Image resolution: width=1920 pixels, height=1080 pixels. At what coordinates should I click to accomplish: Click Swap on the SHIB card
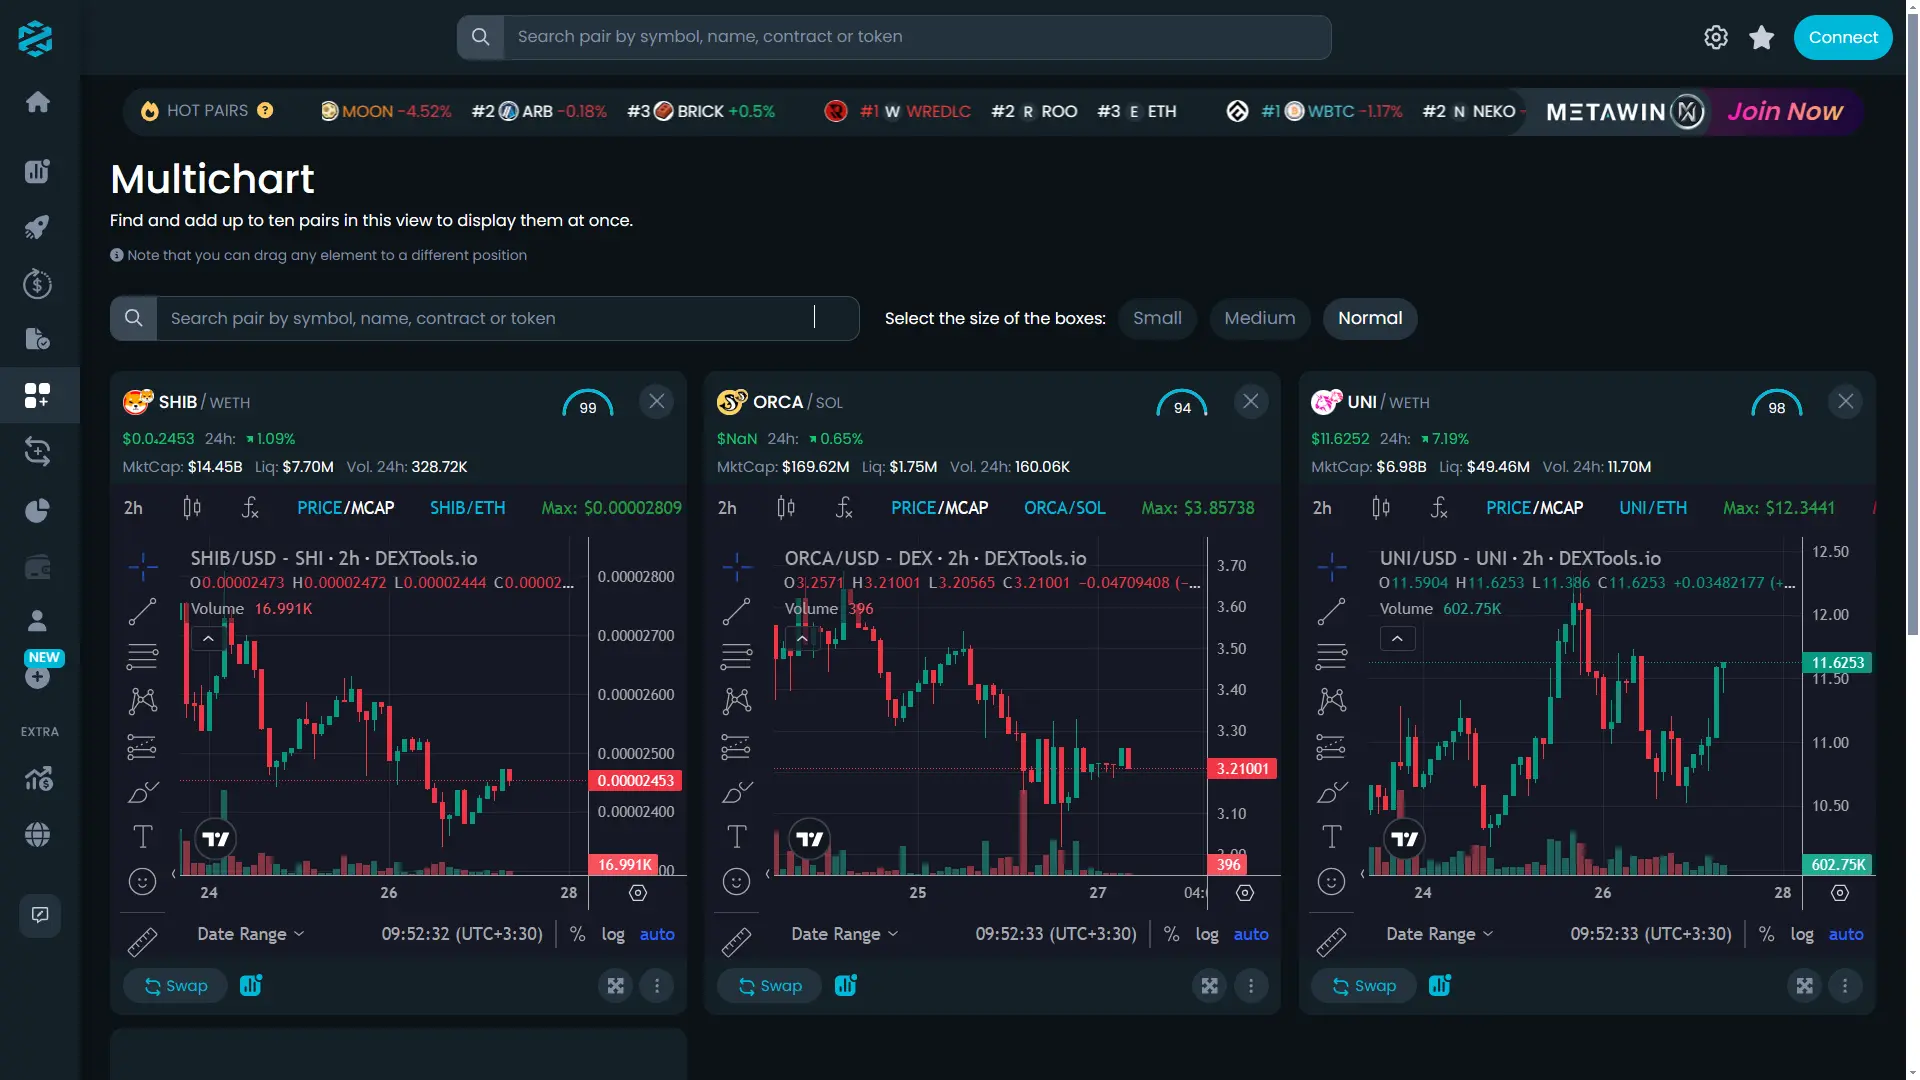pos(175,986)
